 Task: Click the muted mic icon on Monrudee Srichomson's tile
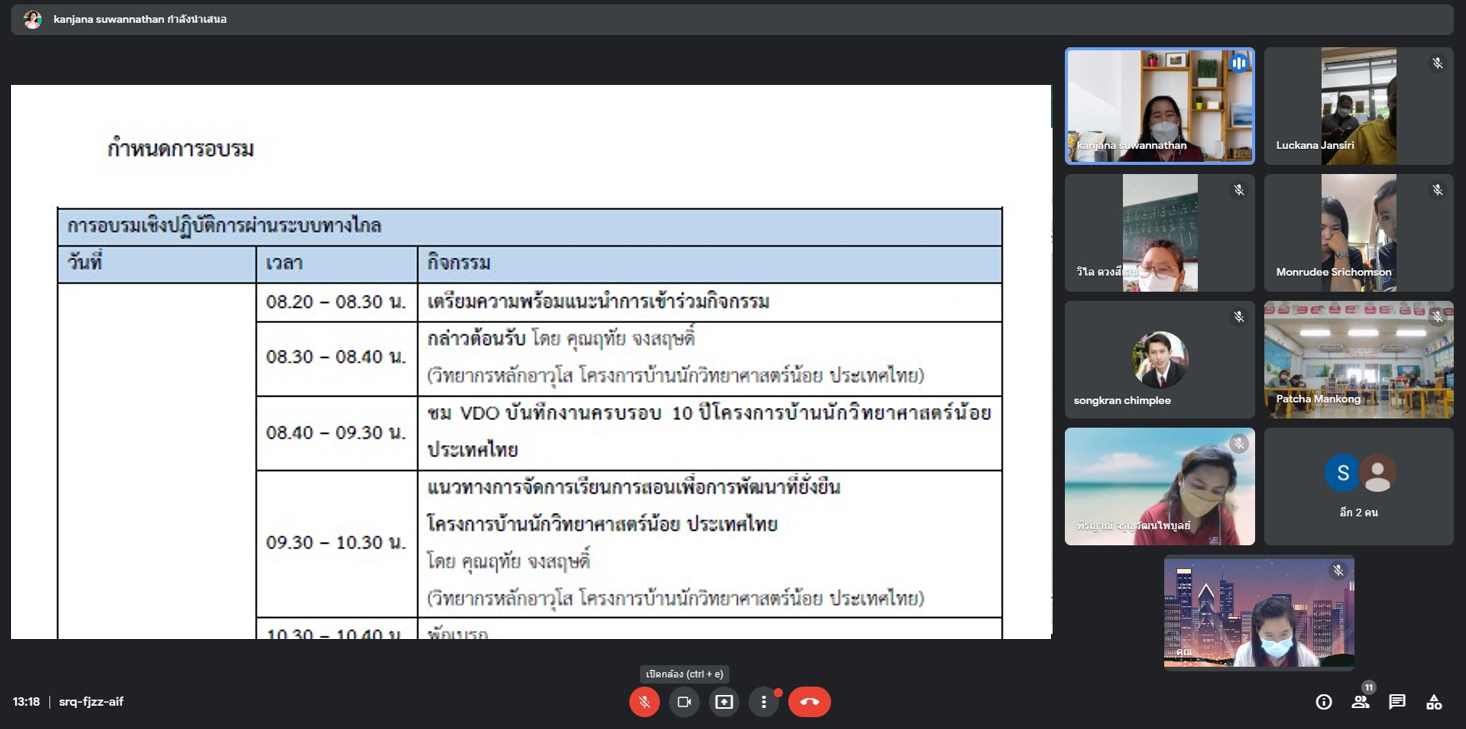(1437, 190)
